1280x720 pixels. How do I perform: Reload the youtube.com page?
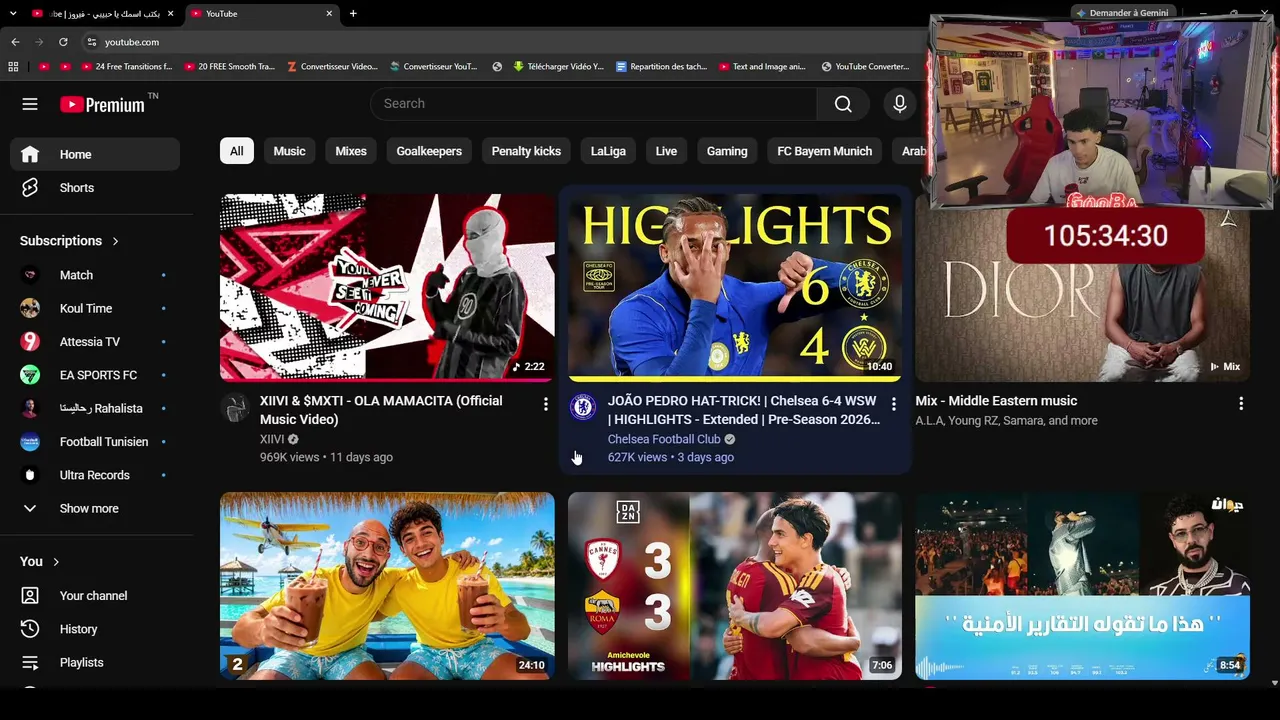click(63, 42)
